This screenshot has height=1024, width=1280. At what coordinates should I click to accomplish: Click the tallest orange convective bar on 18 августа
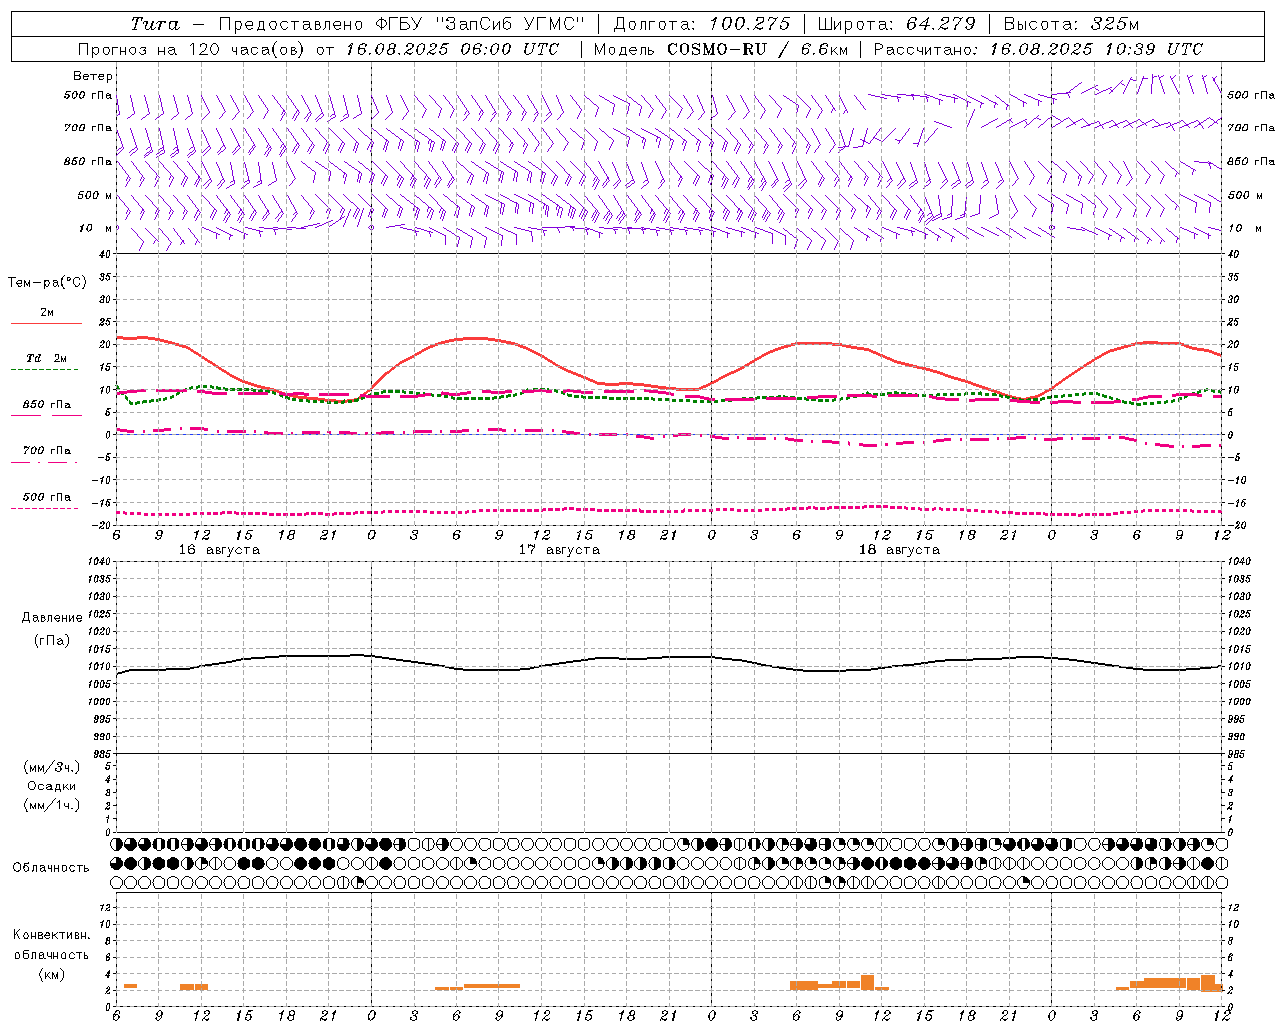[867, 982]
